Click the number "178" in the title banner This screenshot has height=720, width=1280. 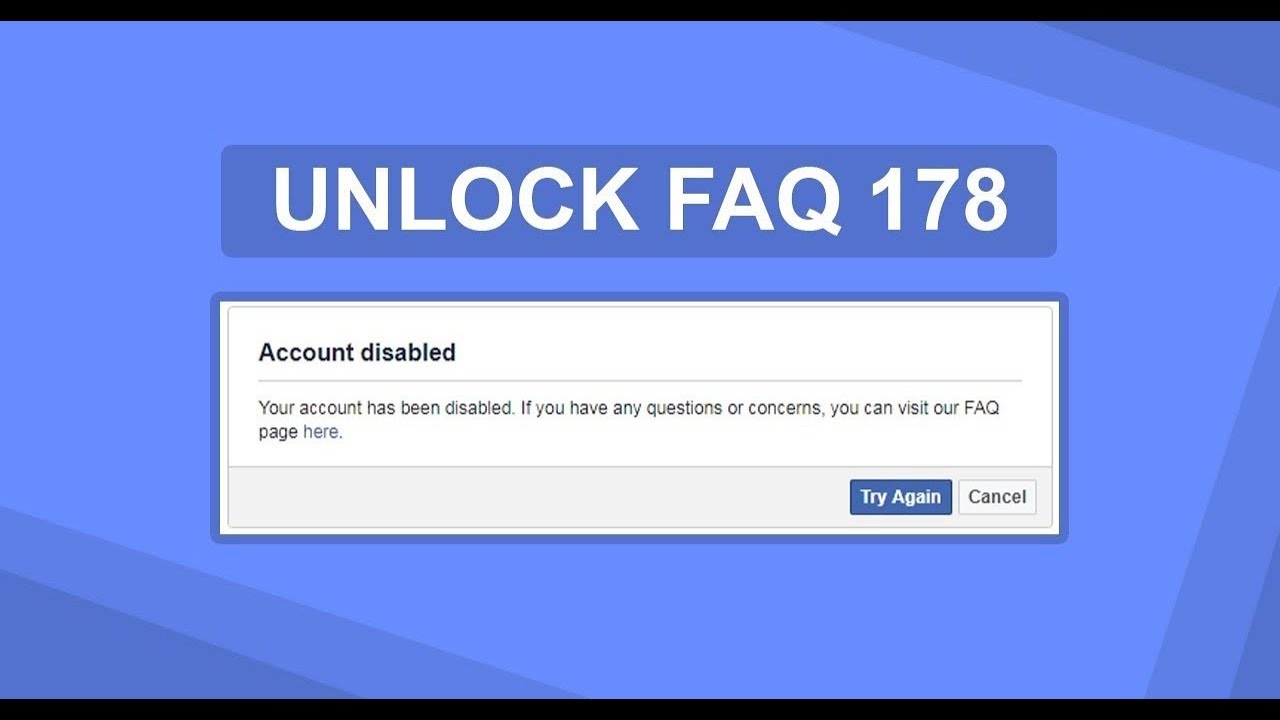(938, 200)
